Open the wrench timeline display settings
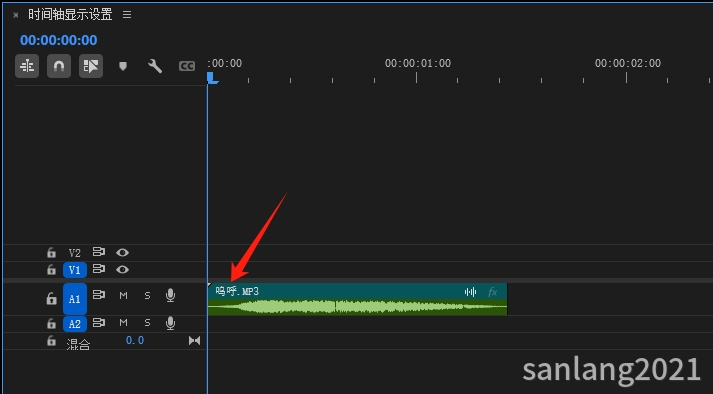The width and height of the screenshot is (713, 394). (x=155, y=66)
